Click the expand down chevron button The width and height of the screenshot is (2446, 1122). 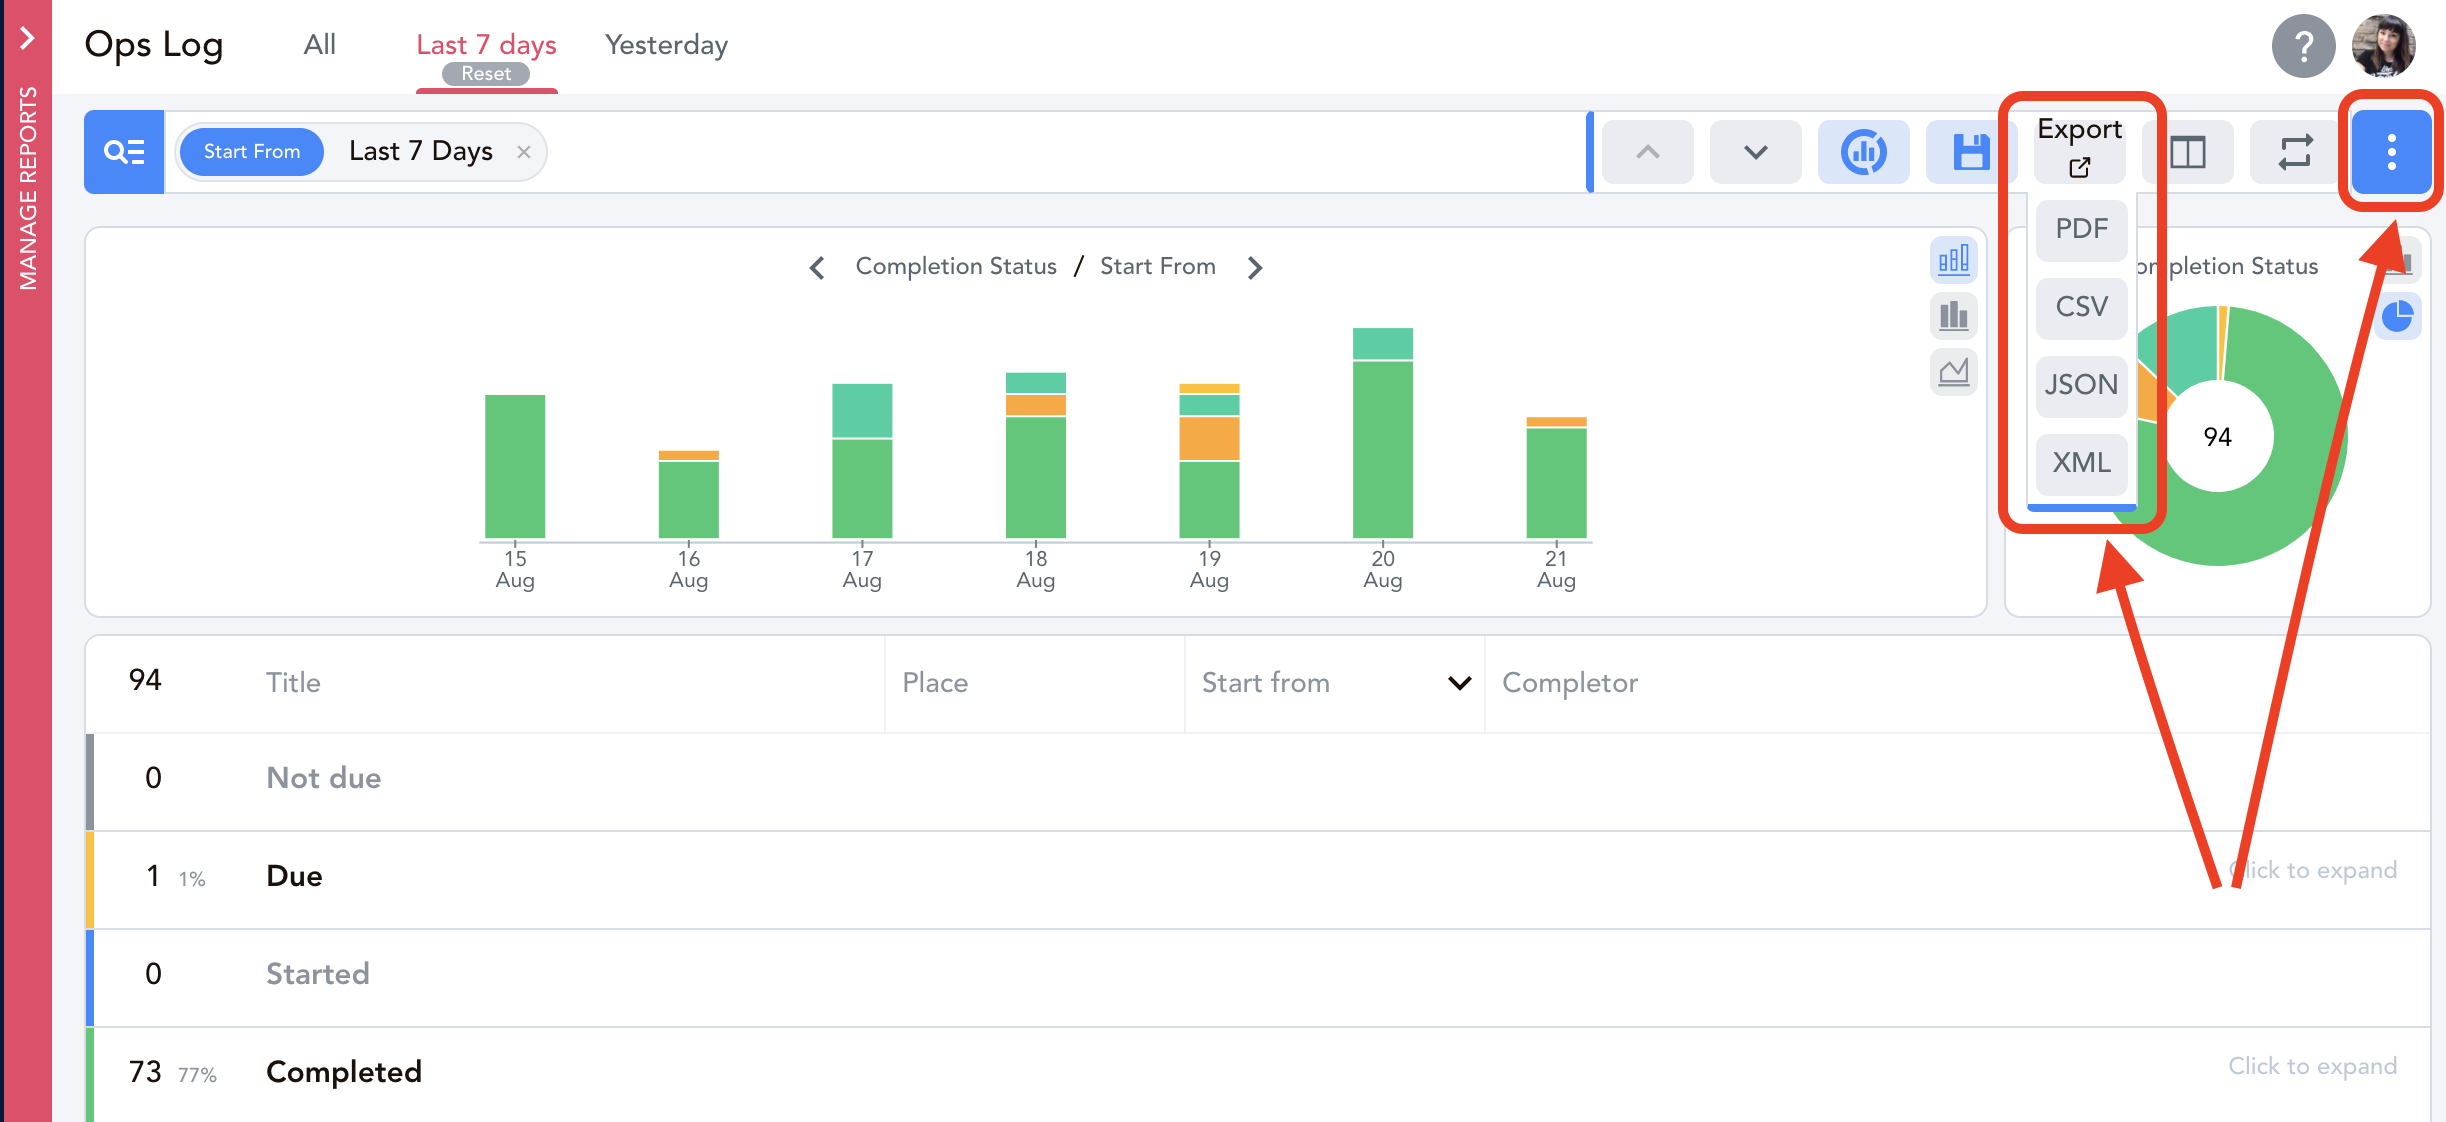tap(1756, 152)
